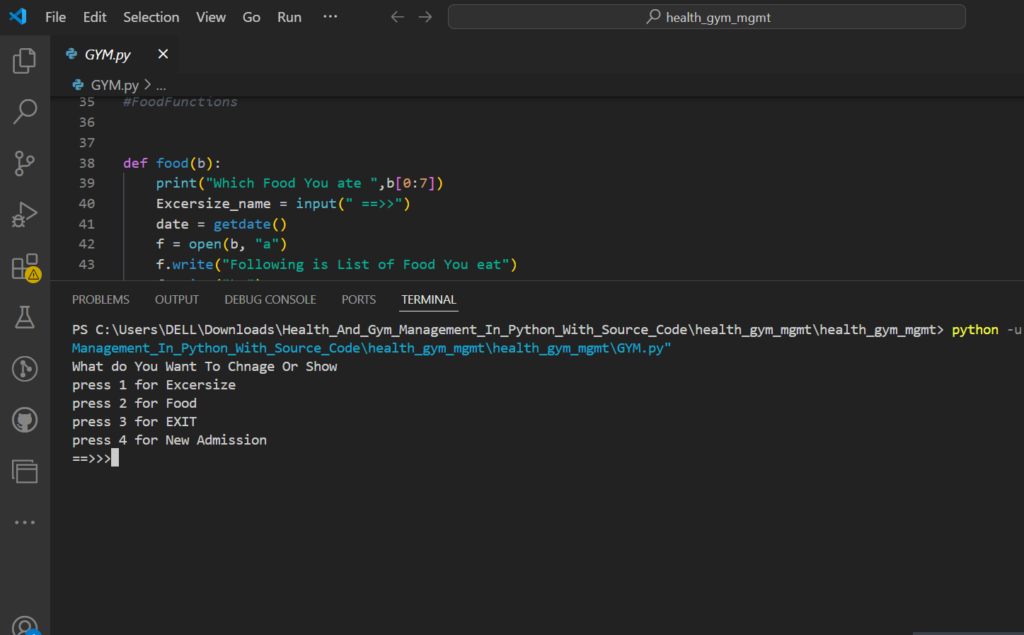
Task: Open the Git graph circular icon
Action: 25,368
